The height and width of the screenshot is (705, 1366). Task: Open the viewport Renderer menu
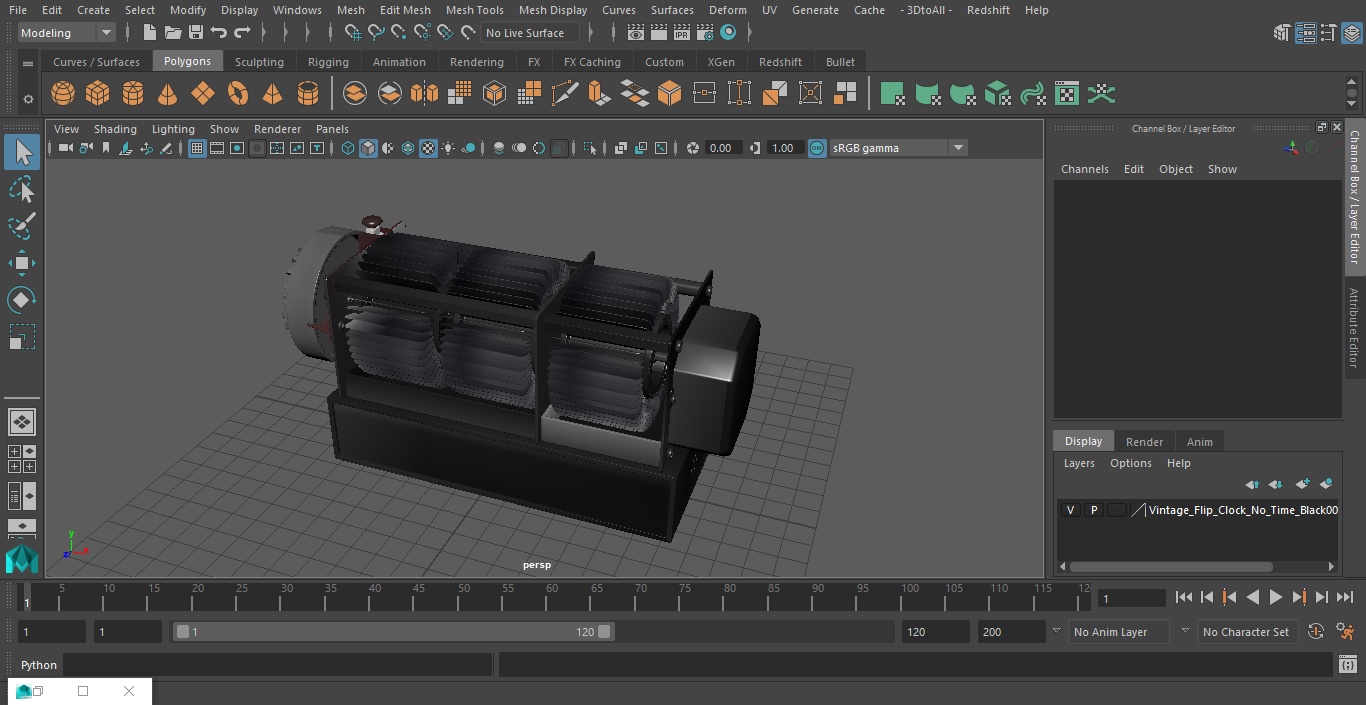277,129
